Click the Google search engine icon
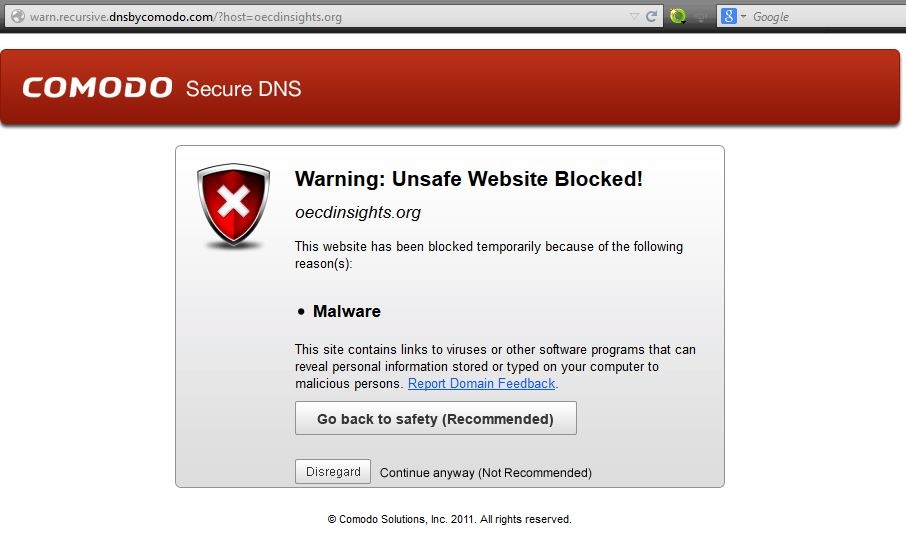The width and height of the screenshot is (906, 553). tap(728, 16)
